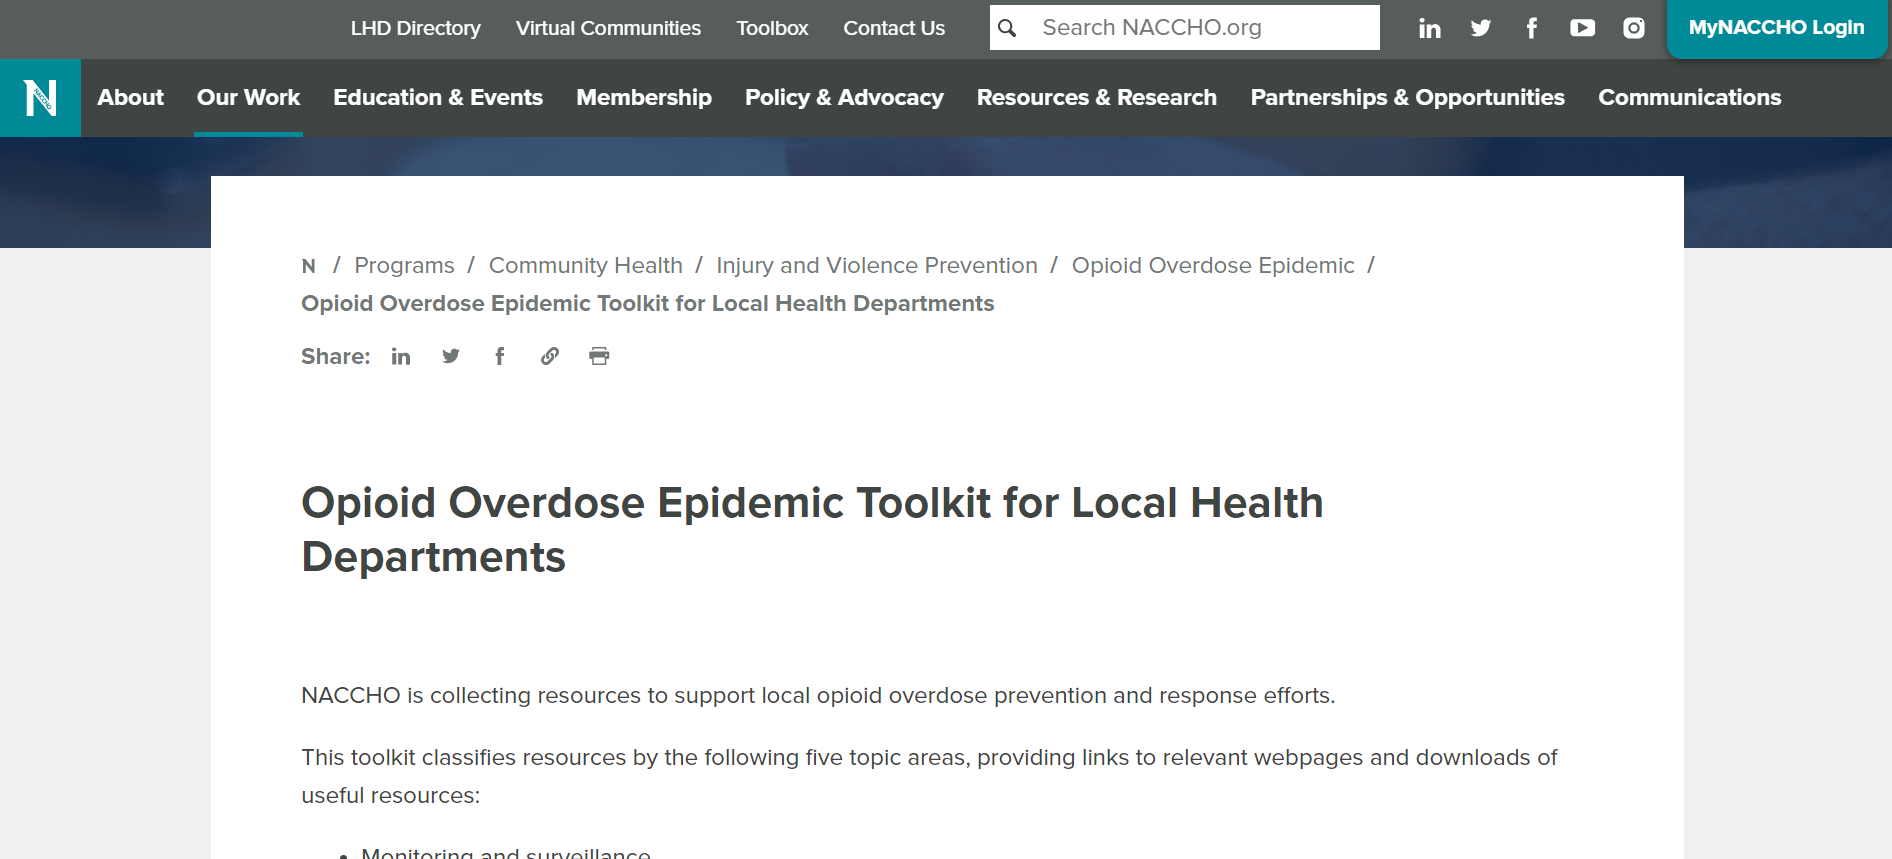This screenshot has width=1892, height=859.
Task: Click the 'Share:' label
Action: (x=335, y=357)
